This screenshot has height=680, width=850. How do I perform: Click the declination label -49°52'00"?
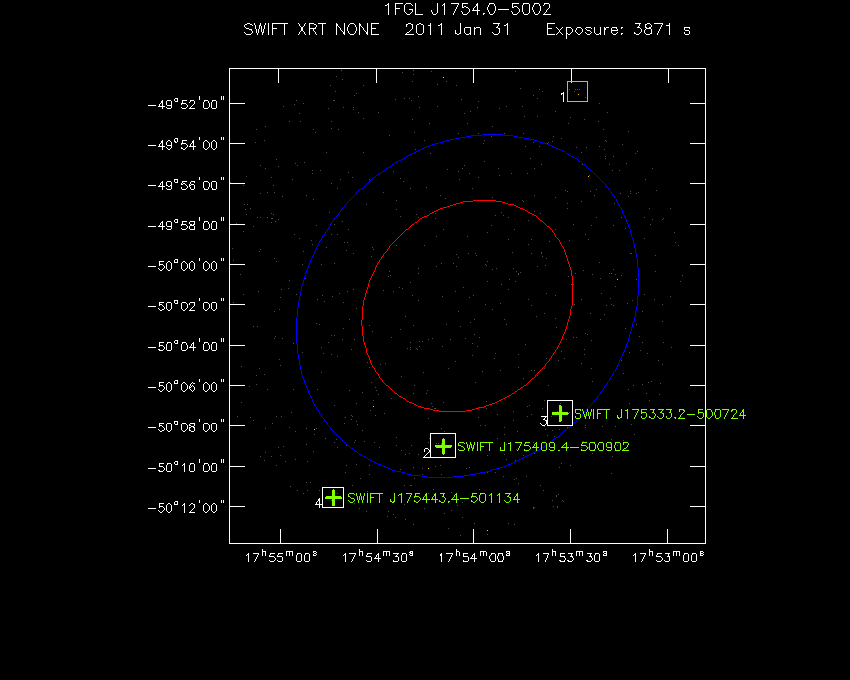coord(186,104)
